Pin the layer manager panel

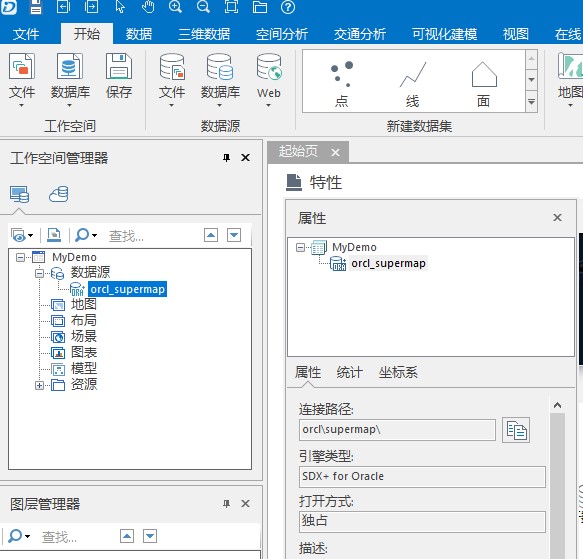click(226, 504)
